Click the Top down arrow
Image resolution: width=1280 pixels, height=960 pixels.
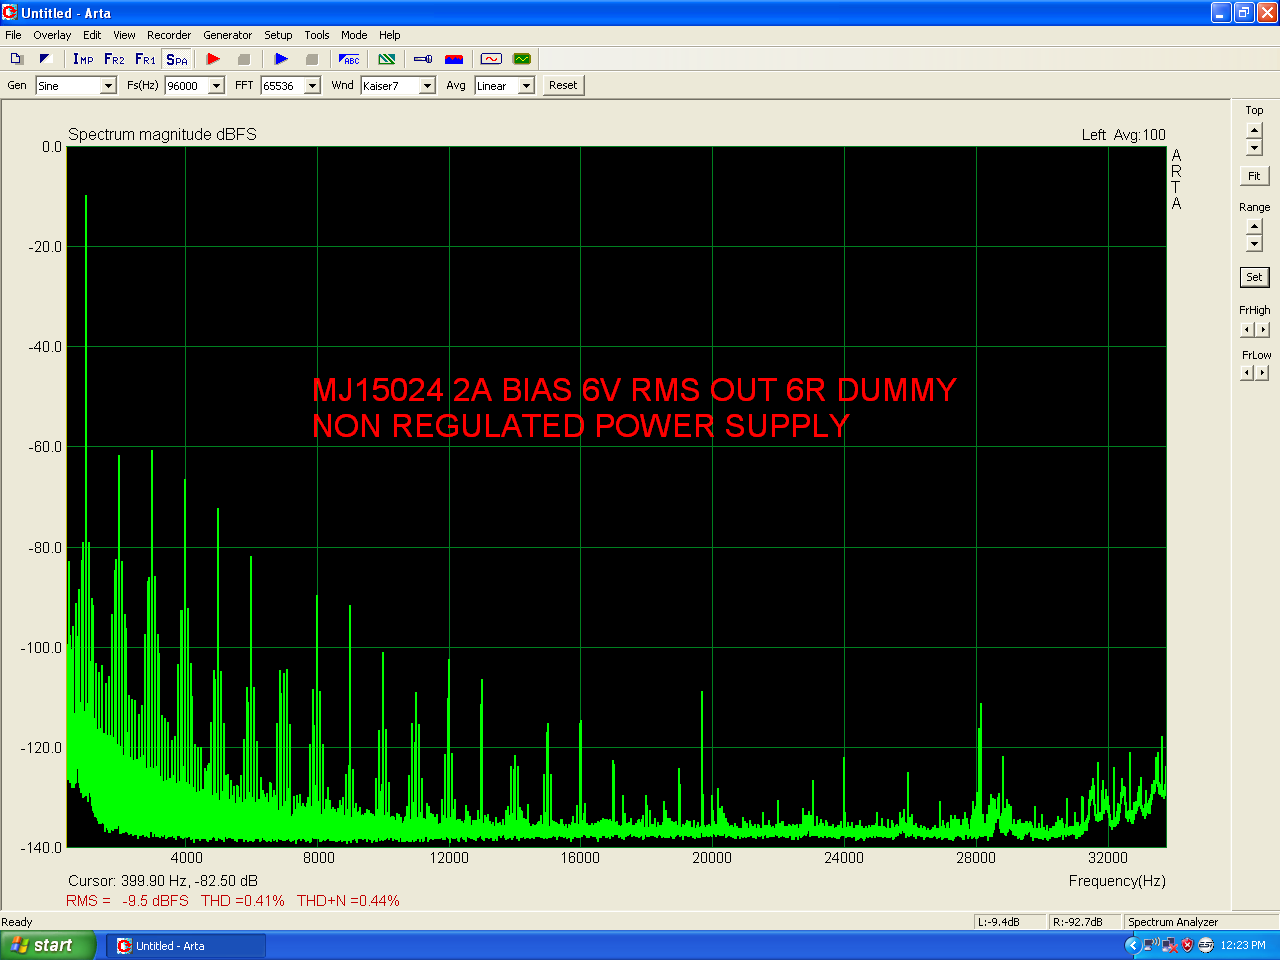pyautogui.click(x=1254, y=148)
